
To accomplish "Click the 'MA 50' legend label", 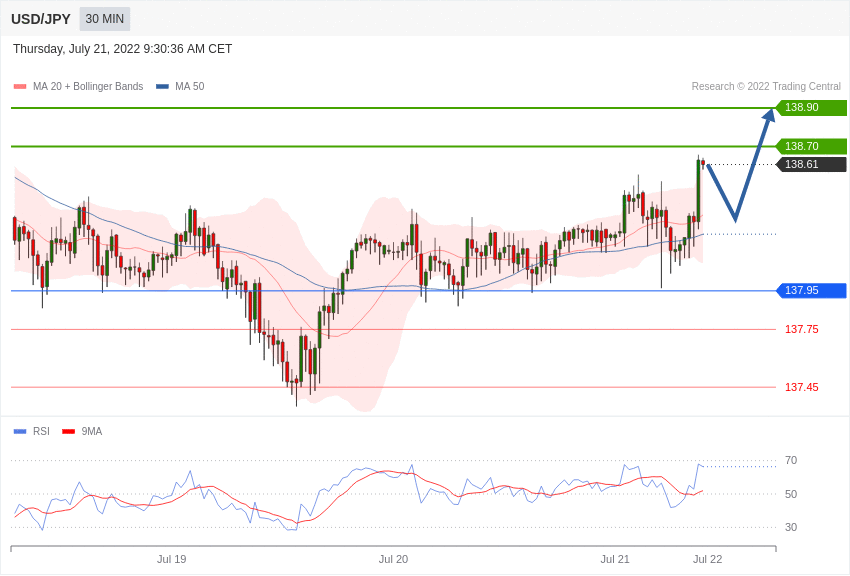I will [190, 87].
